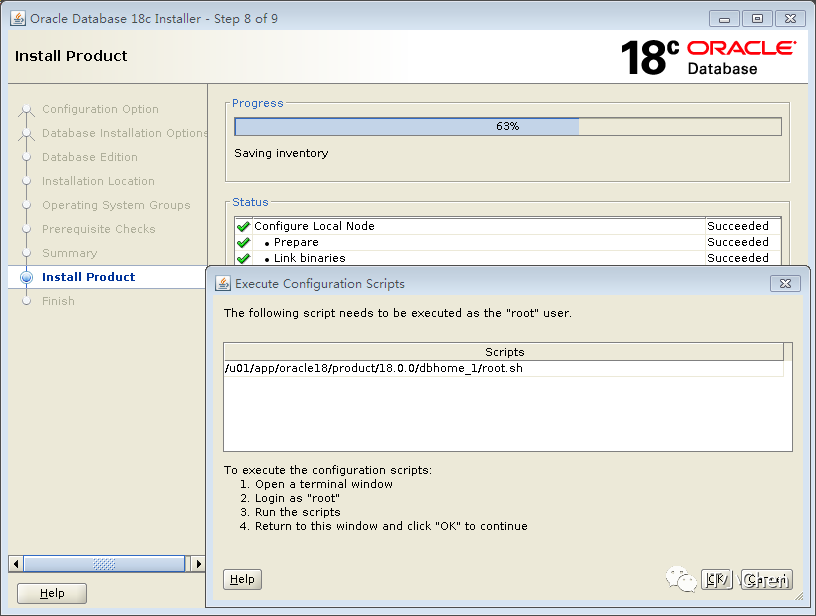Select the root.sh script path row

pos(504,368)
